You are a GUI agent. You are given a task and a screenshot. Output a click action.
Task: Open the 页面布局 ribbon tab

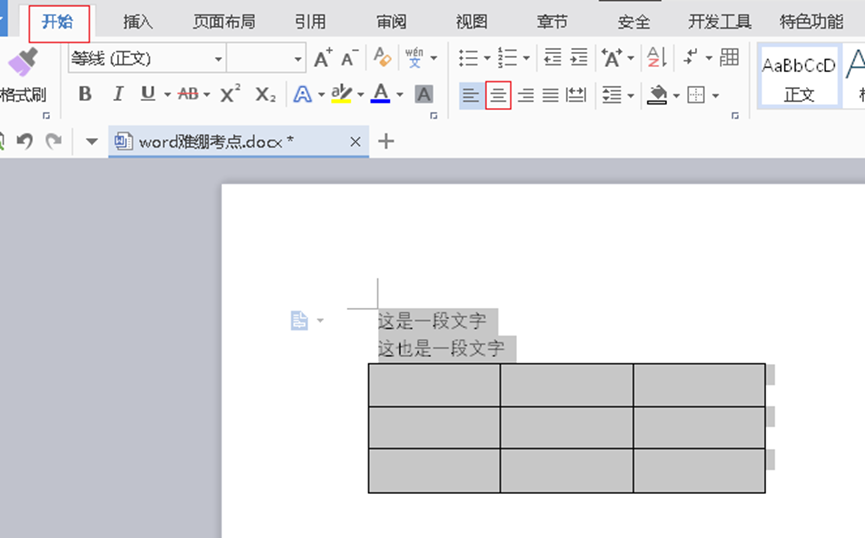click(x=223, y=21)
